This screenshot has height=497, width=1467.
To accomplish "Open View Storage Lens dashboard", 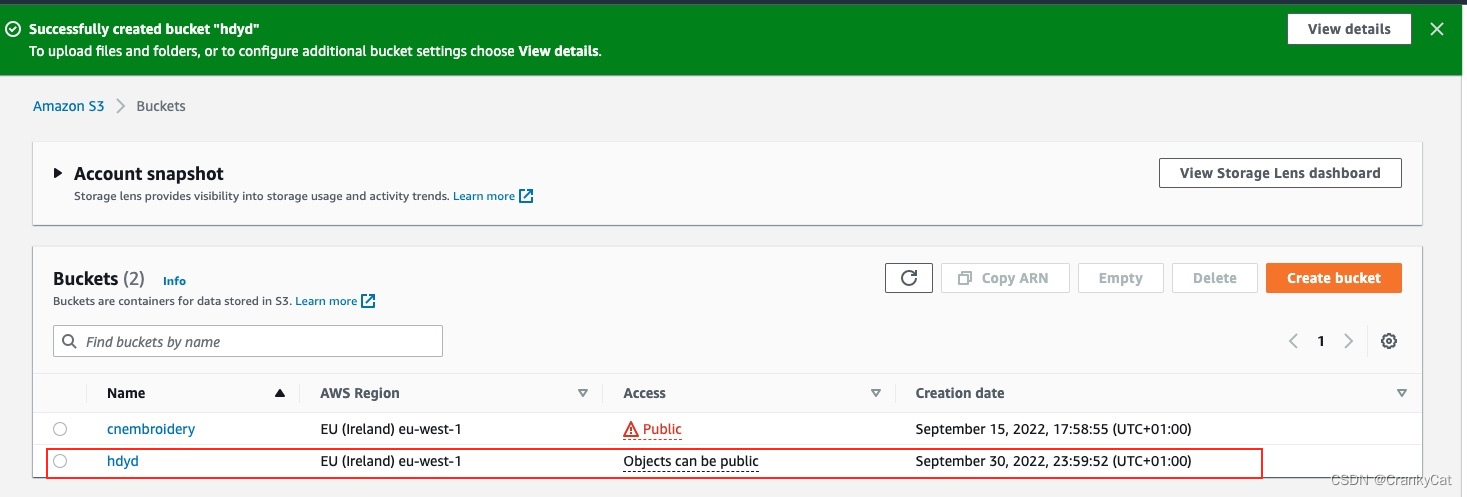I will (1280, 173).
